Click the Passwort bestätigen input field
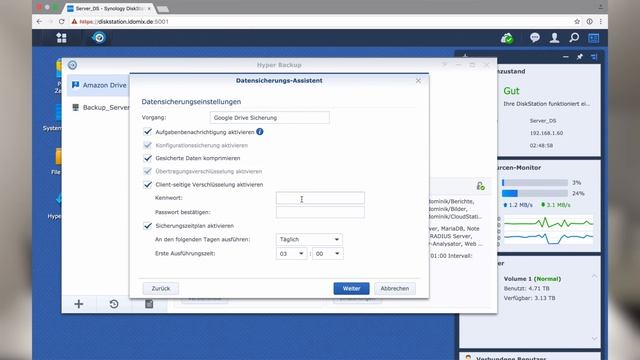The height and width of the screenshot is (360, 640). point(320,212)
